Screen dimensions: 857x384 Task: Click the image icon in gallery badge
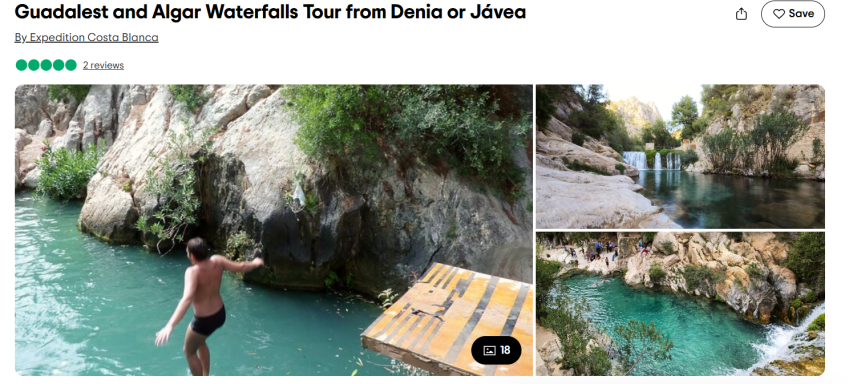489,350
